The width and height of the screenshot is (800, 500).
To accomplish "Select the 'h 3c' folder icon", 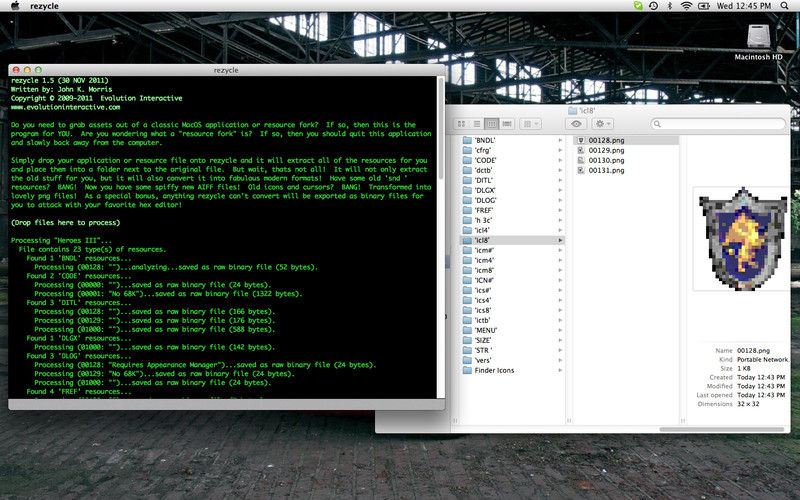I will [467, 220].
